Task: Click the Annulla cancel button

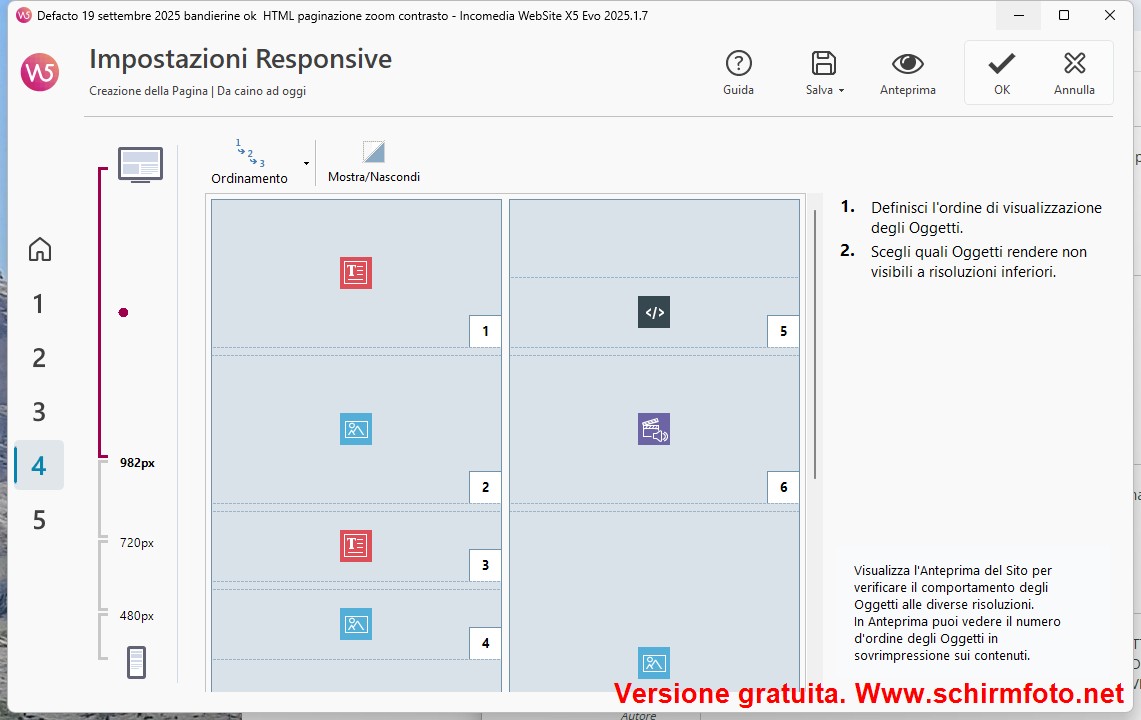Action: coord(1074,72)
